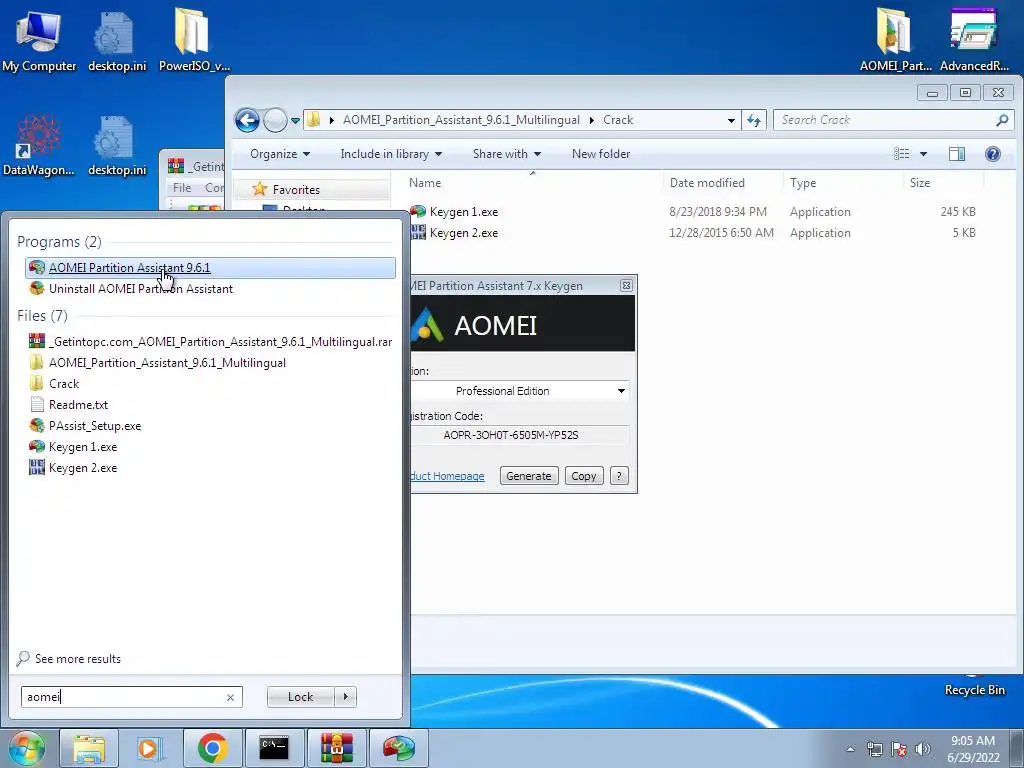Click the Windows Start orb
Screen dimensions: 1024x768
[x=25, y=748]
